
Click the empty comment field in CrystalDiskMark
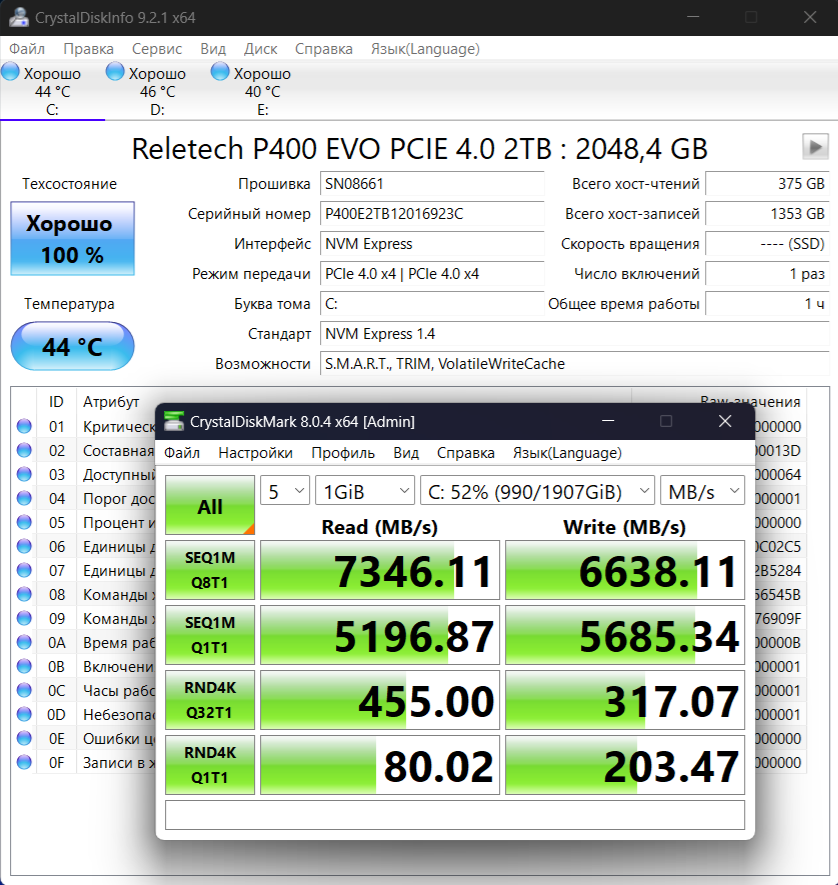(455, 814)
